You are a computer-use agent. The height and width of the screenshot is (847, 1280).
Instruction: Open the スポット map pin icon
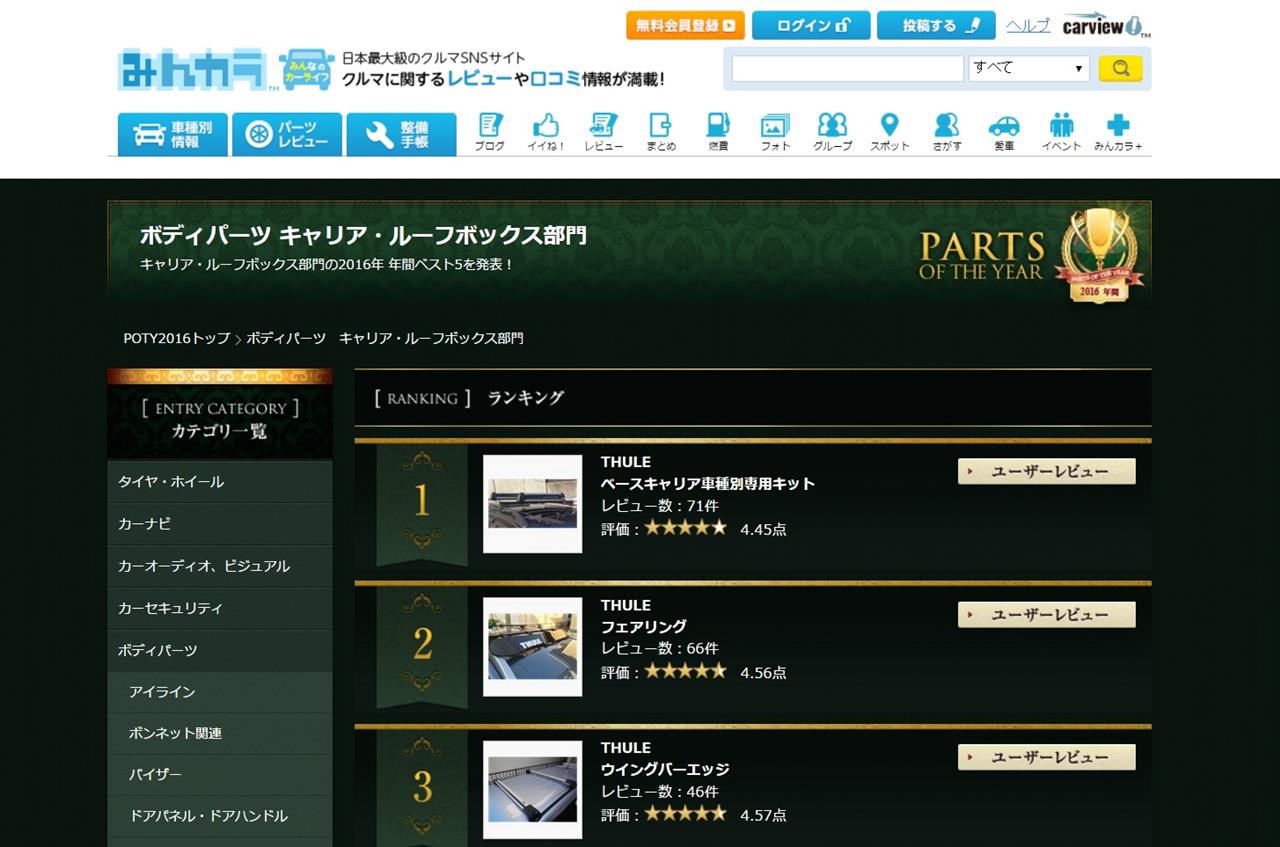[889, 132]
